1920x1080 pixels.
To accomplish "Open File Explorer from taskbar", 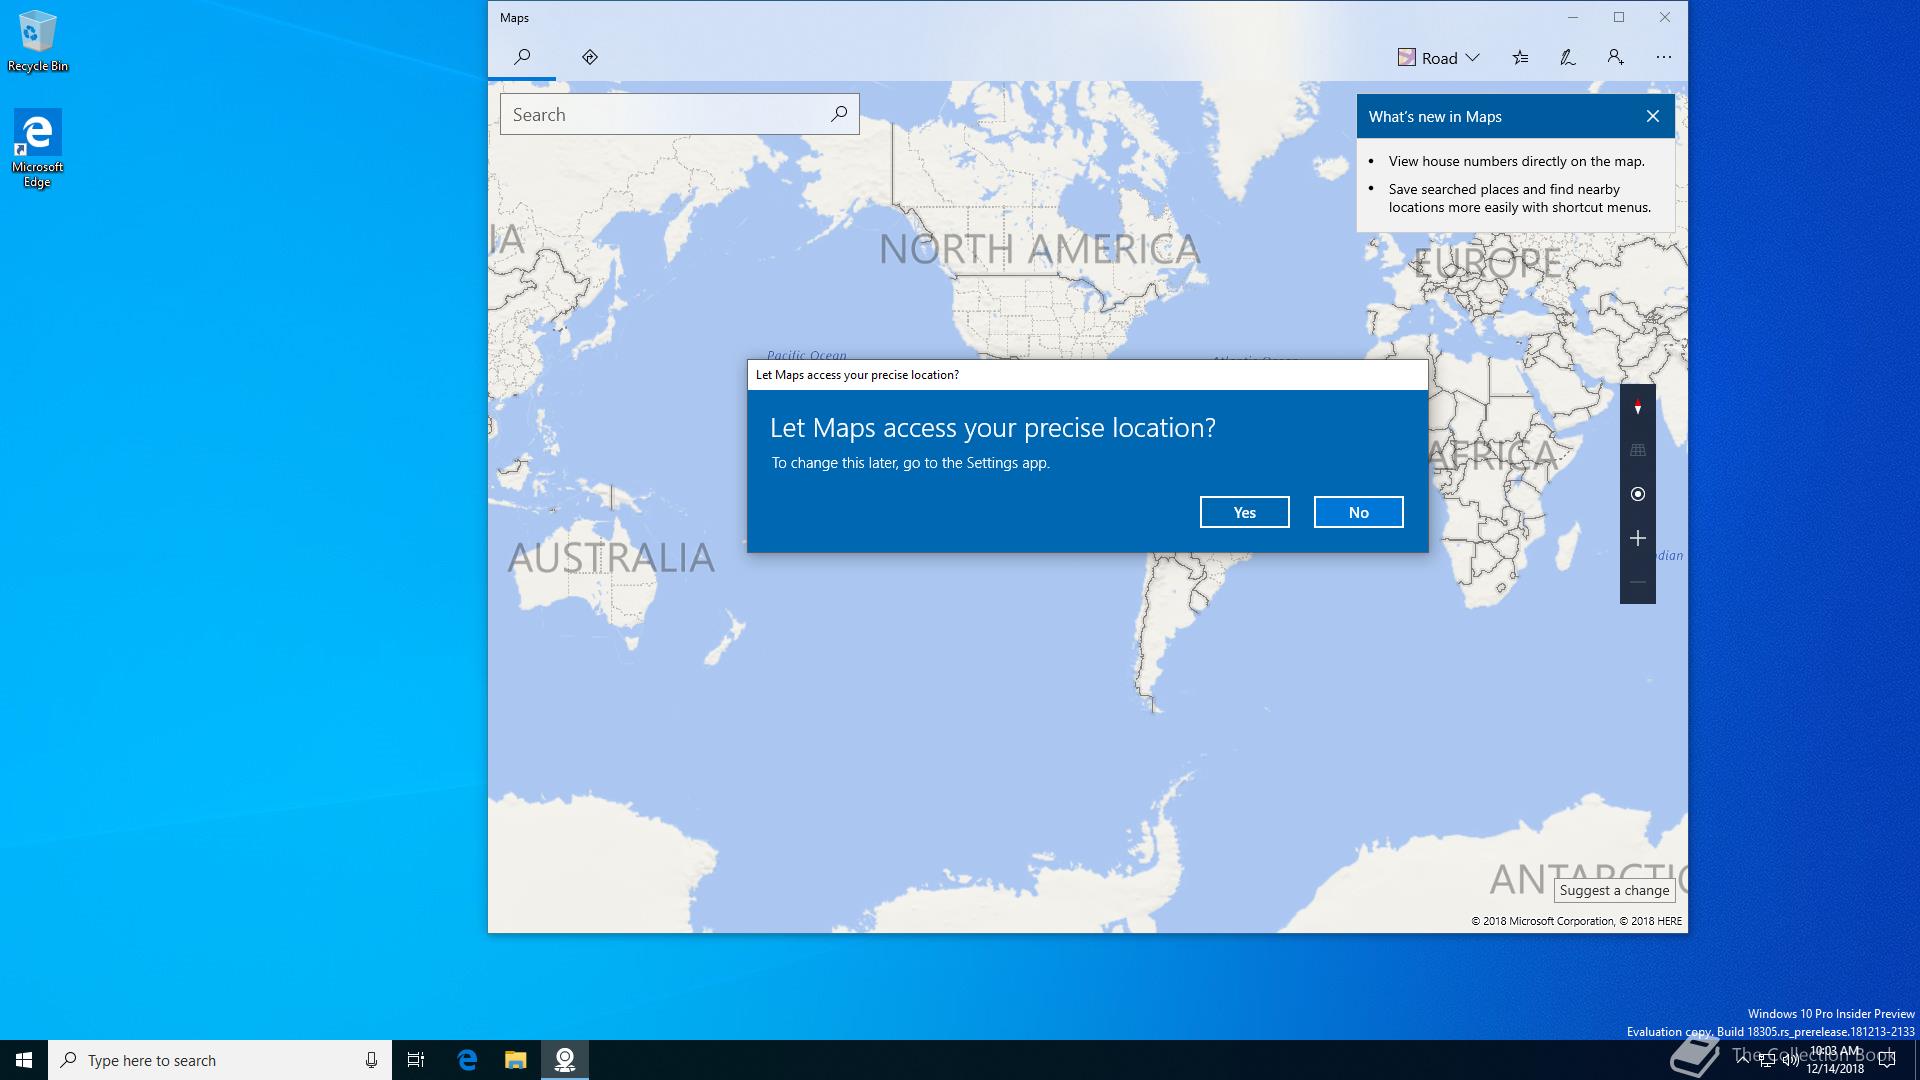I will coord(515,1060).
